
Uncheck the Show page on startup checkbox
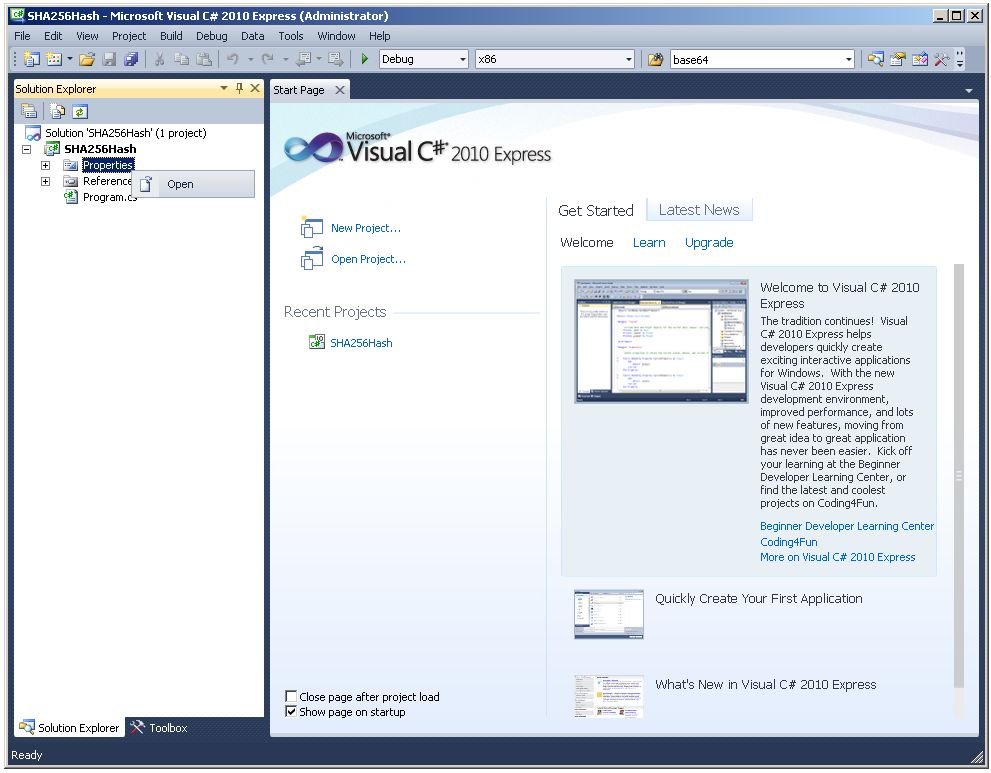click(x=291, y=712)
